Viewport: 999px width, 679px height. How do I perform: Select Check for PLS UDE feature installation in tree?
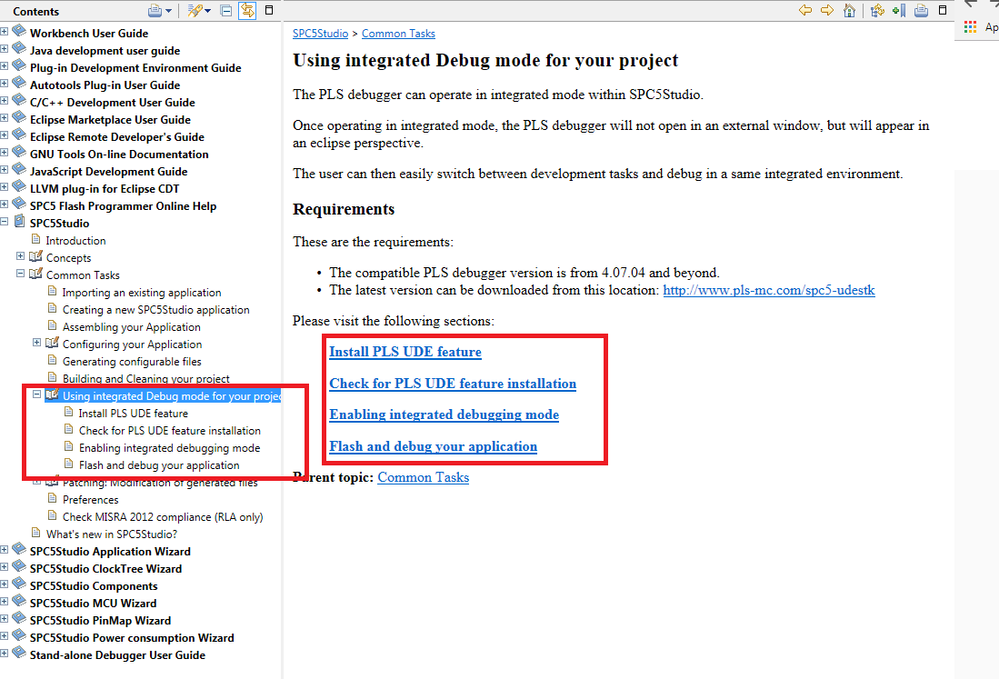pyautogui.click(x=169, y=431)
